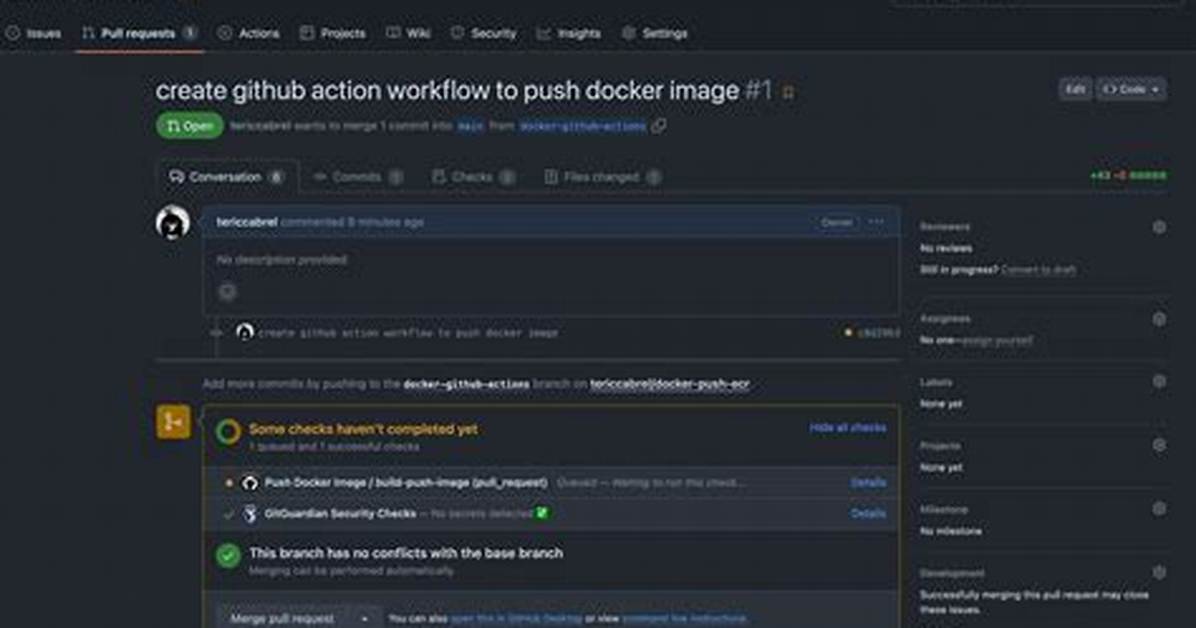Click the command line instructions link
The width and height of the screenshot is (1196, 628).
click(684, 619)
